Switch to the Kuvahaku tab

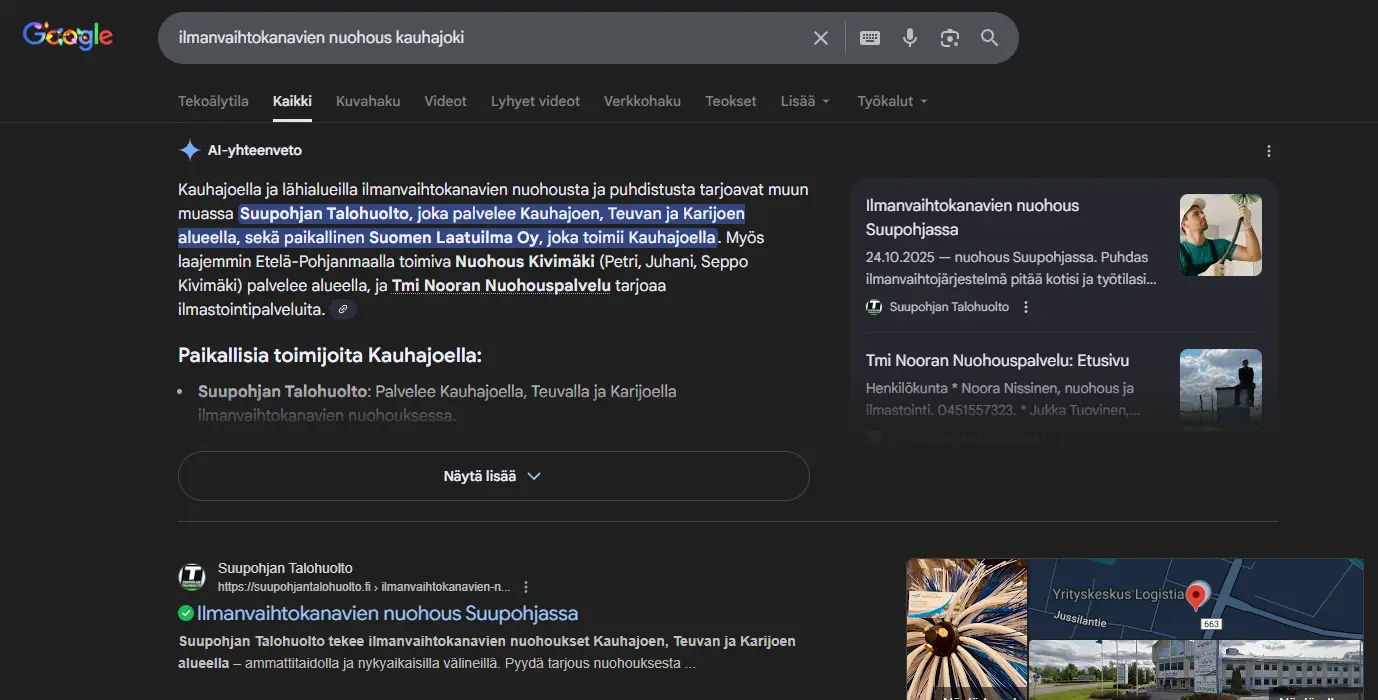pos(367,100)
